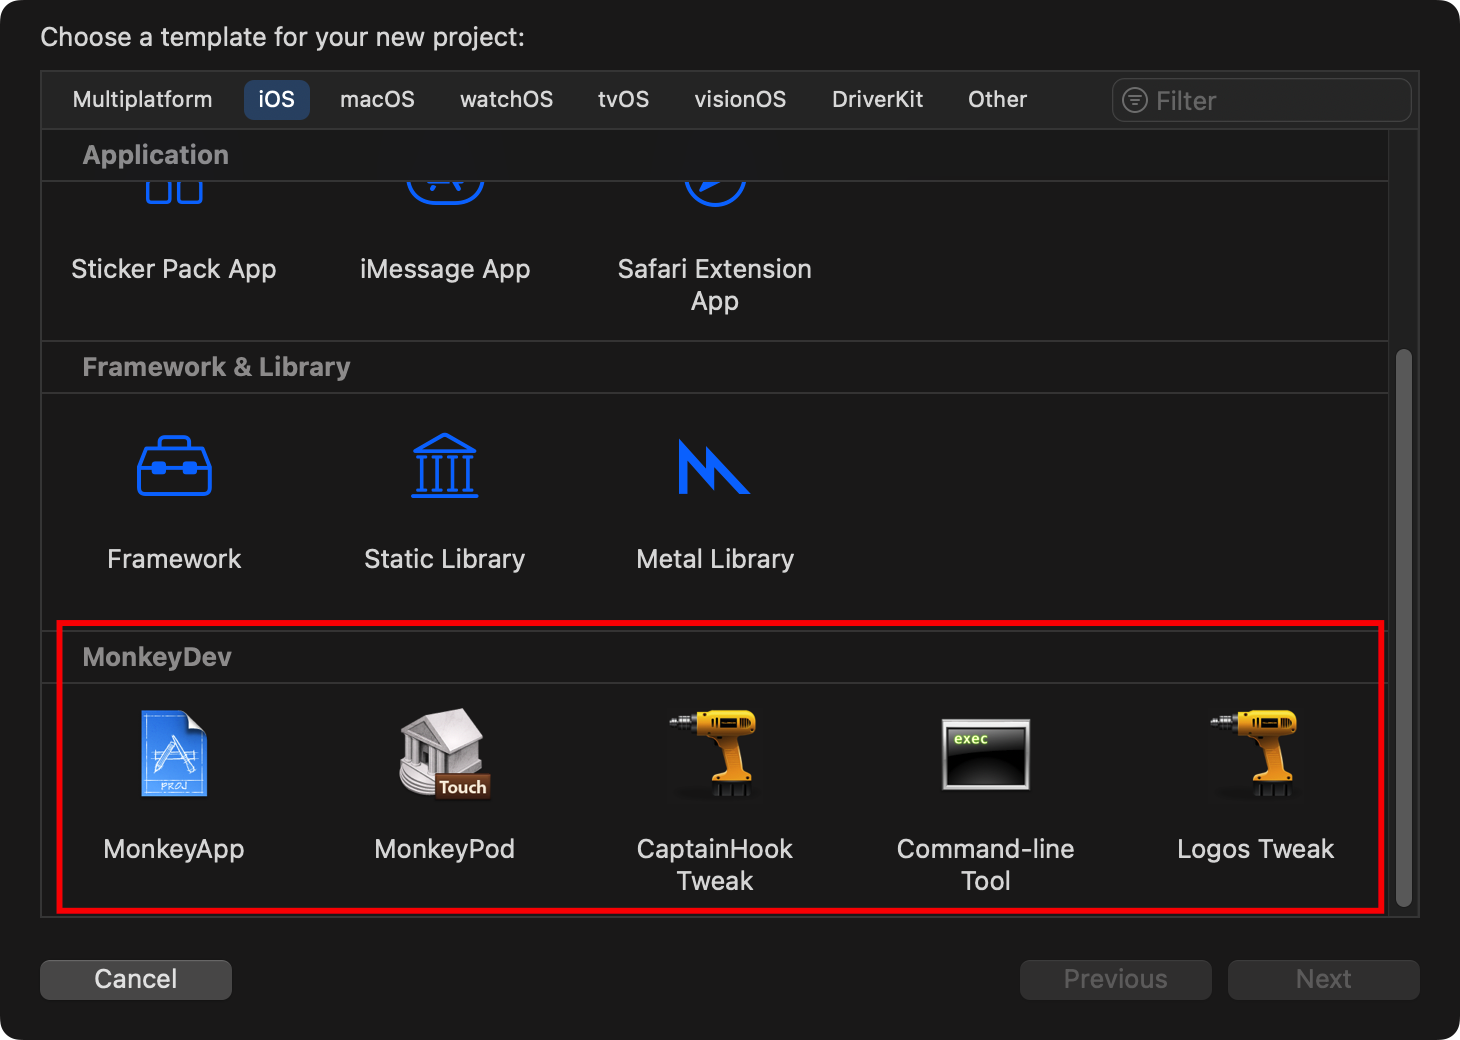
Task: Select the iMessage App label
Action: 445,269
